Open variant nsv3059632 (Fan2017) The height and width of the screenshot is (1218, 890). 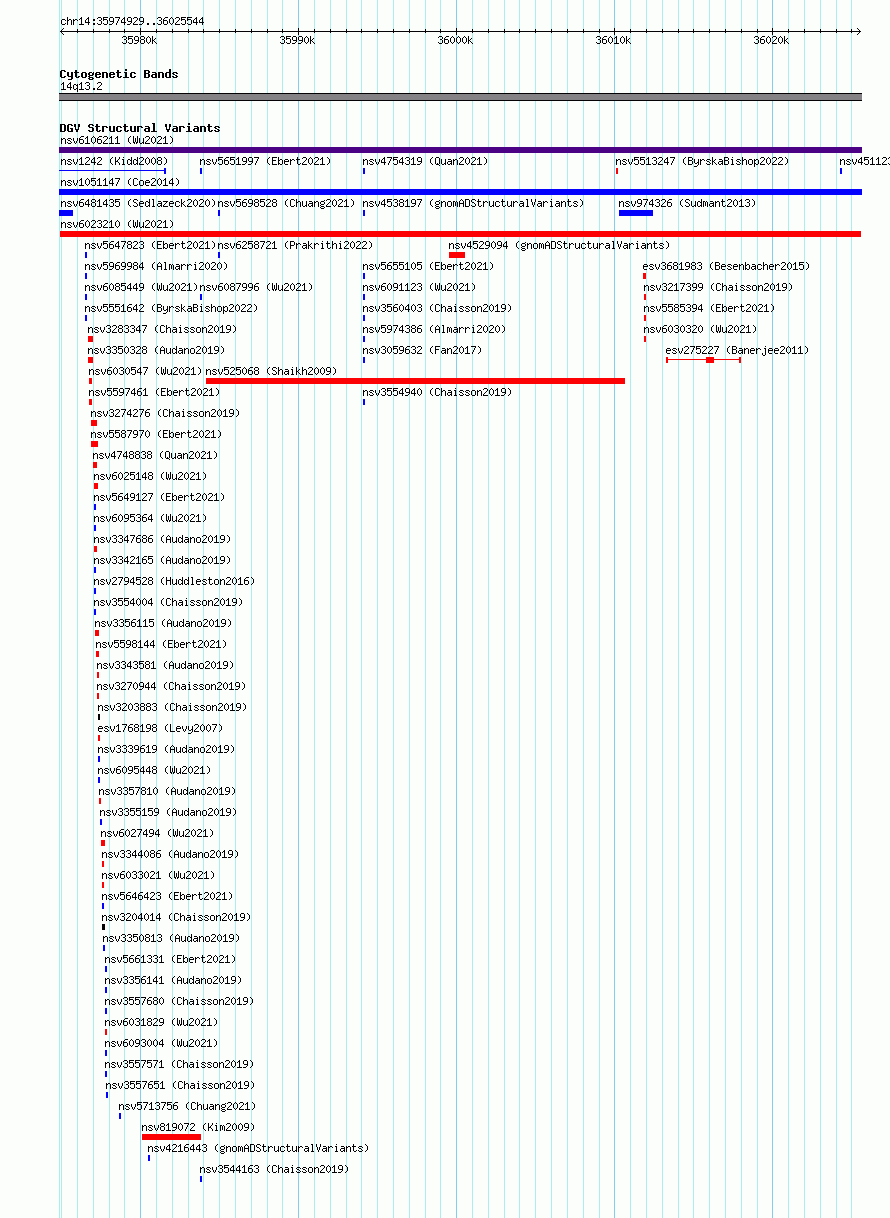(422, 350)
